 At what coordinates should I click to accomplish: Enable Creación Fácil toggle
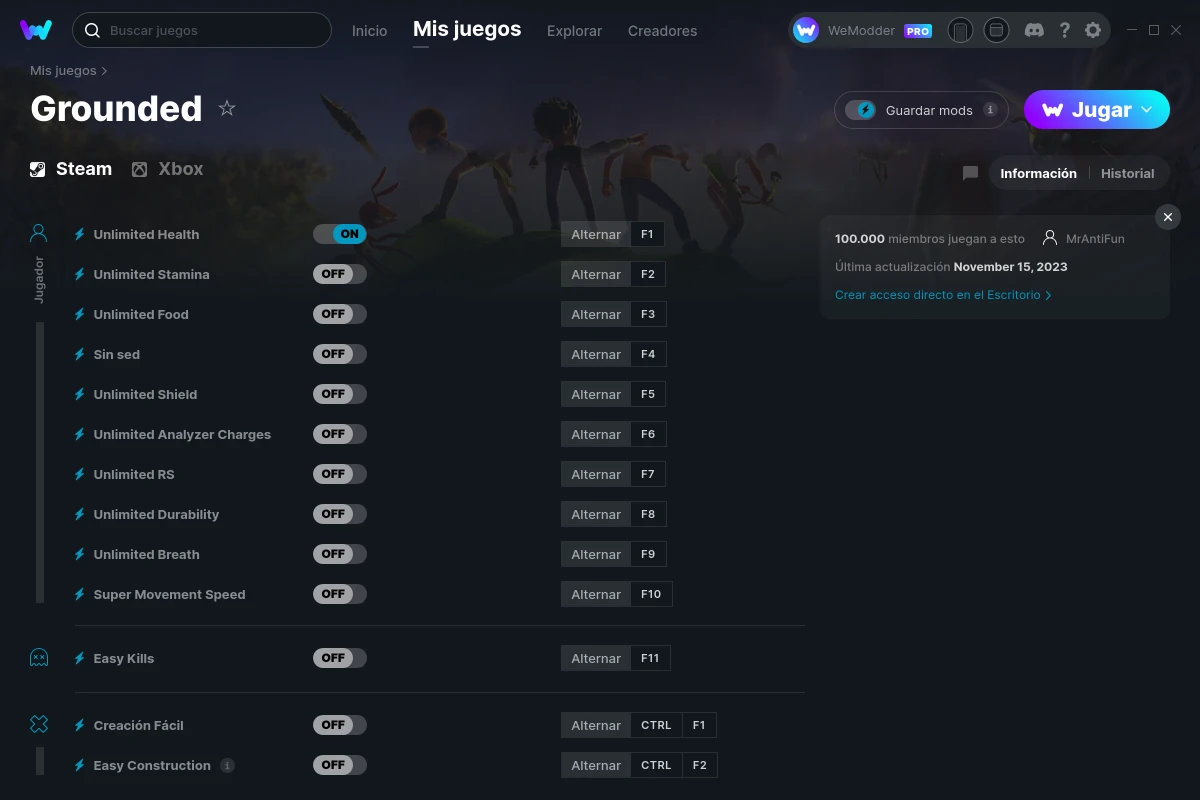tap(340, 725)
